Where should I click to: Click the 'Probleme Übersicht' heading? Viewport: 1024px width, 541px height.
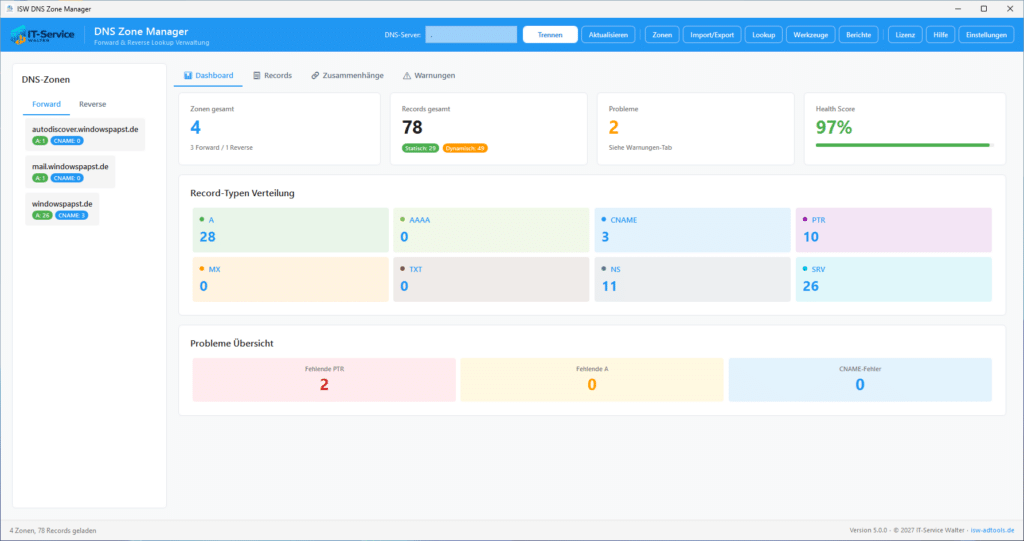(232, 344)
